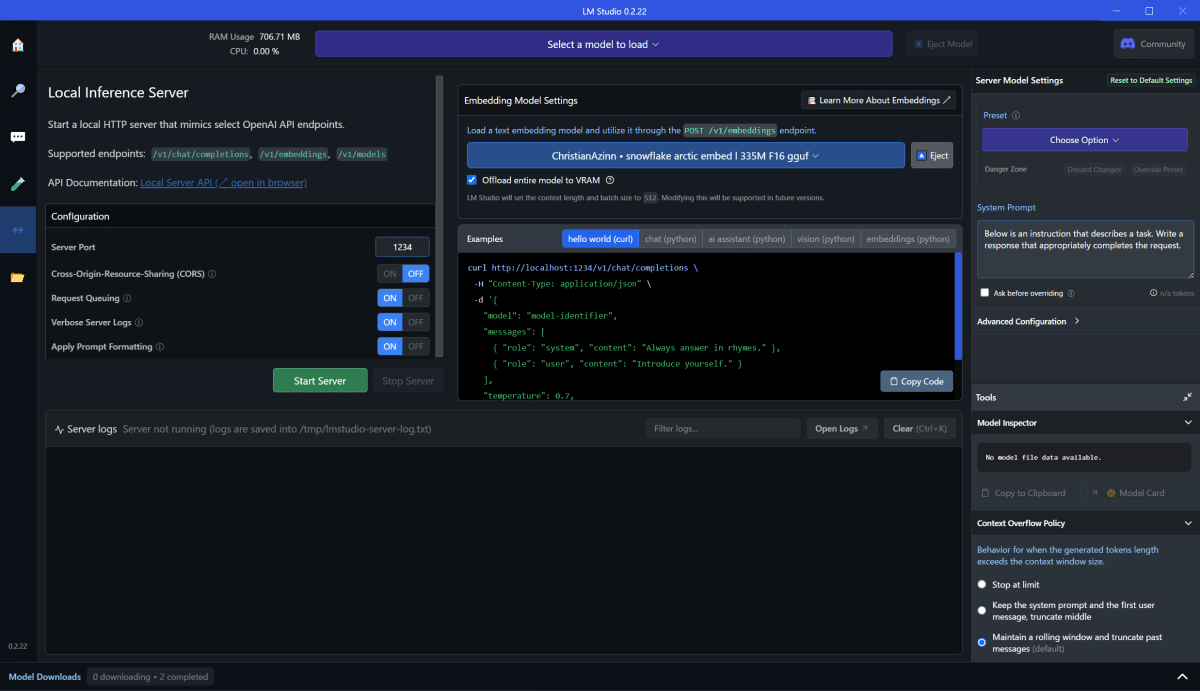
Task: Click Copy to Clipboard in Model Inspector
Action: point(1029,493)
